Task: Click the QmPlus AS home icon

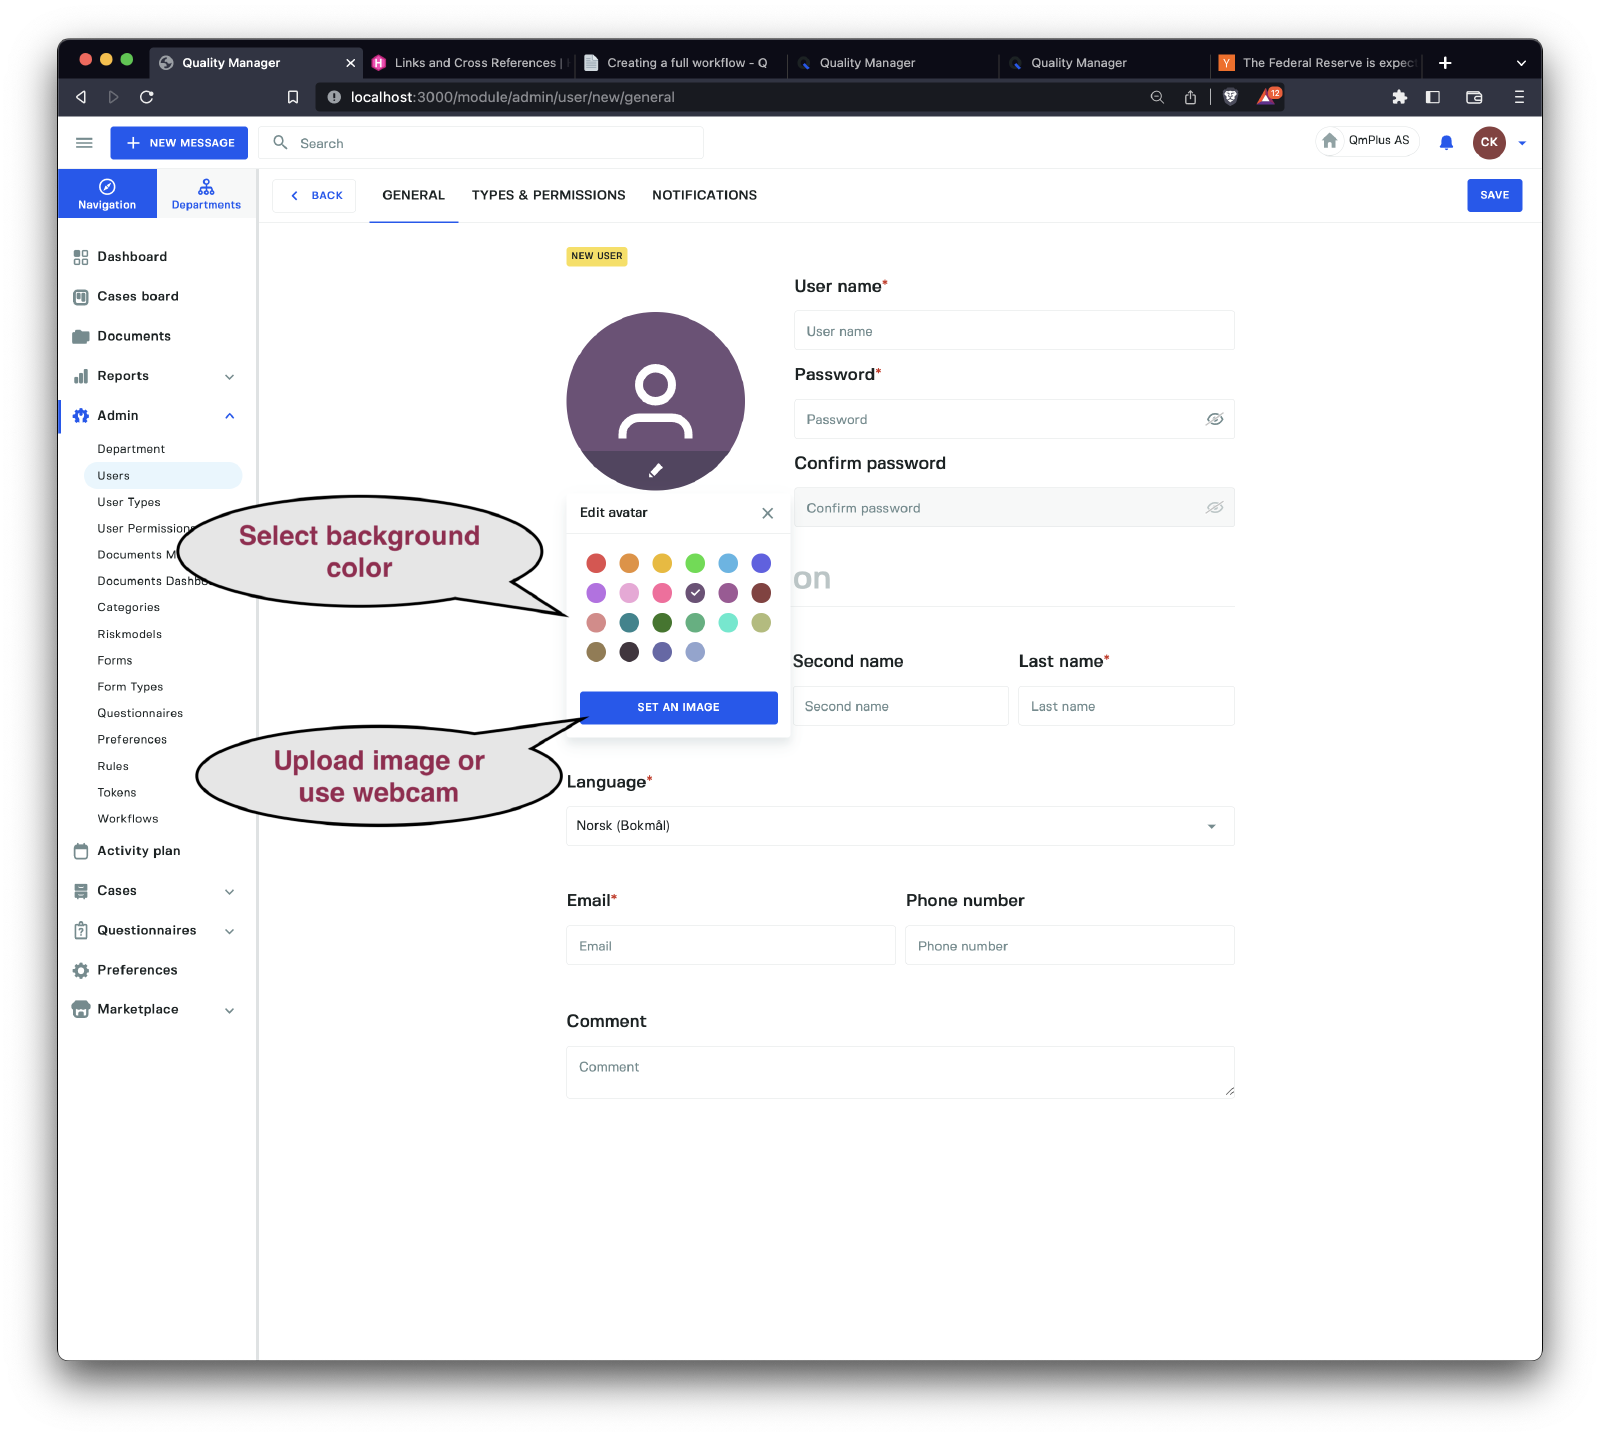Action: [x=1330, y=141]
